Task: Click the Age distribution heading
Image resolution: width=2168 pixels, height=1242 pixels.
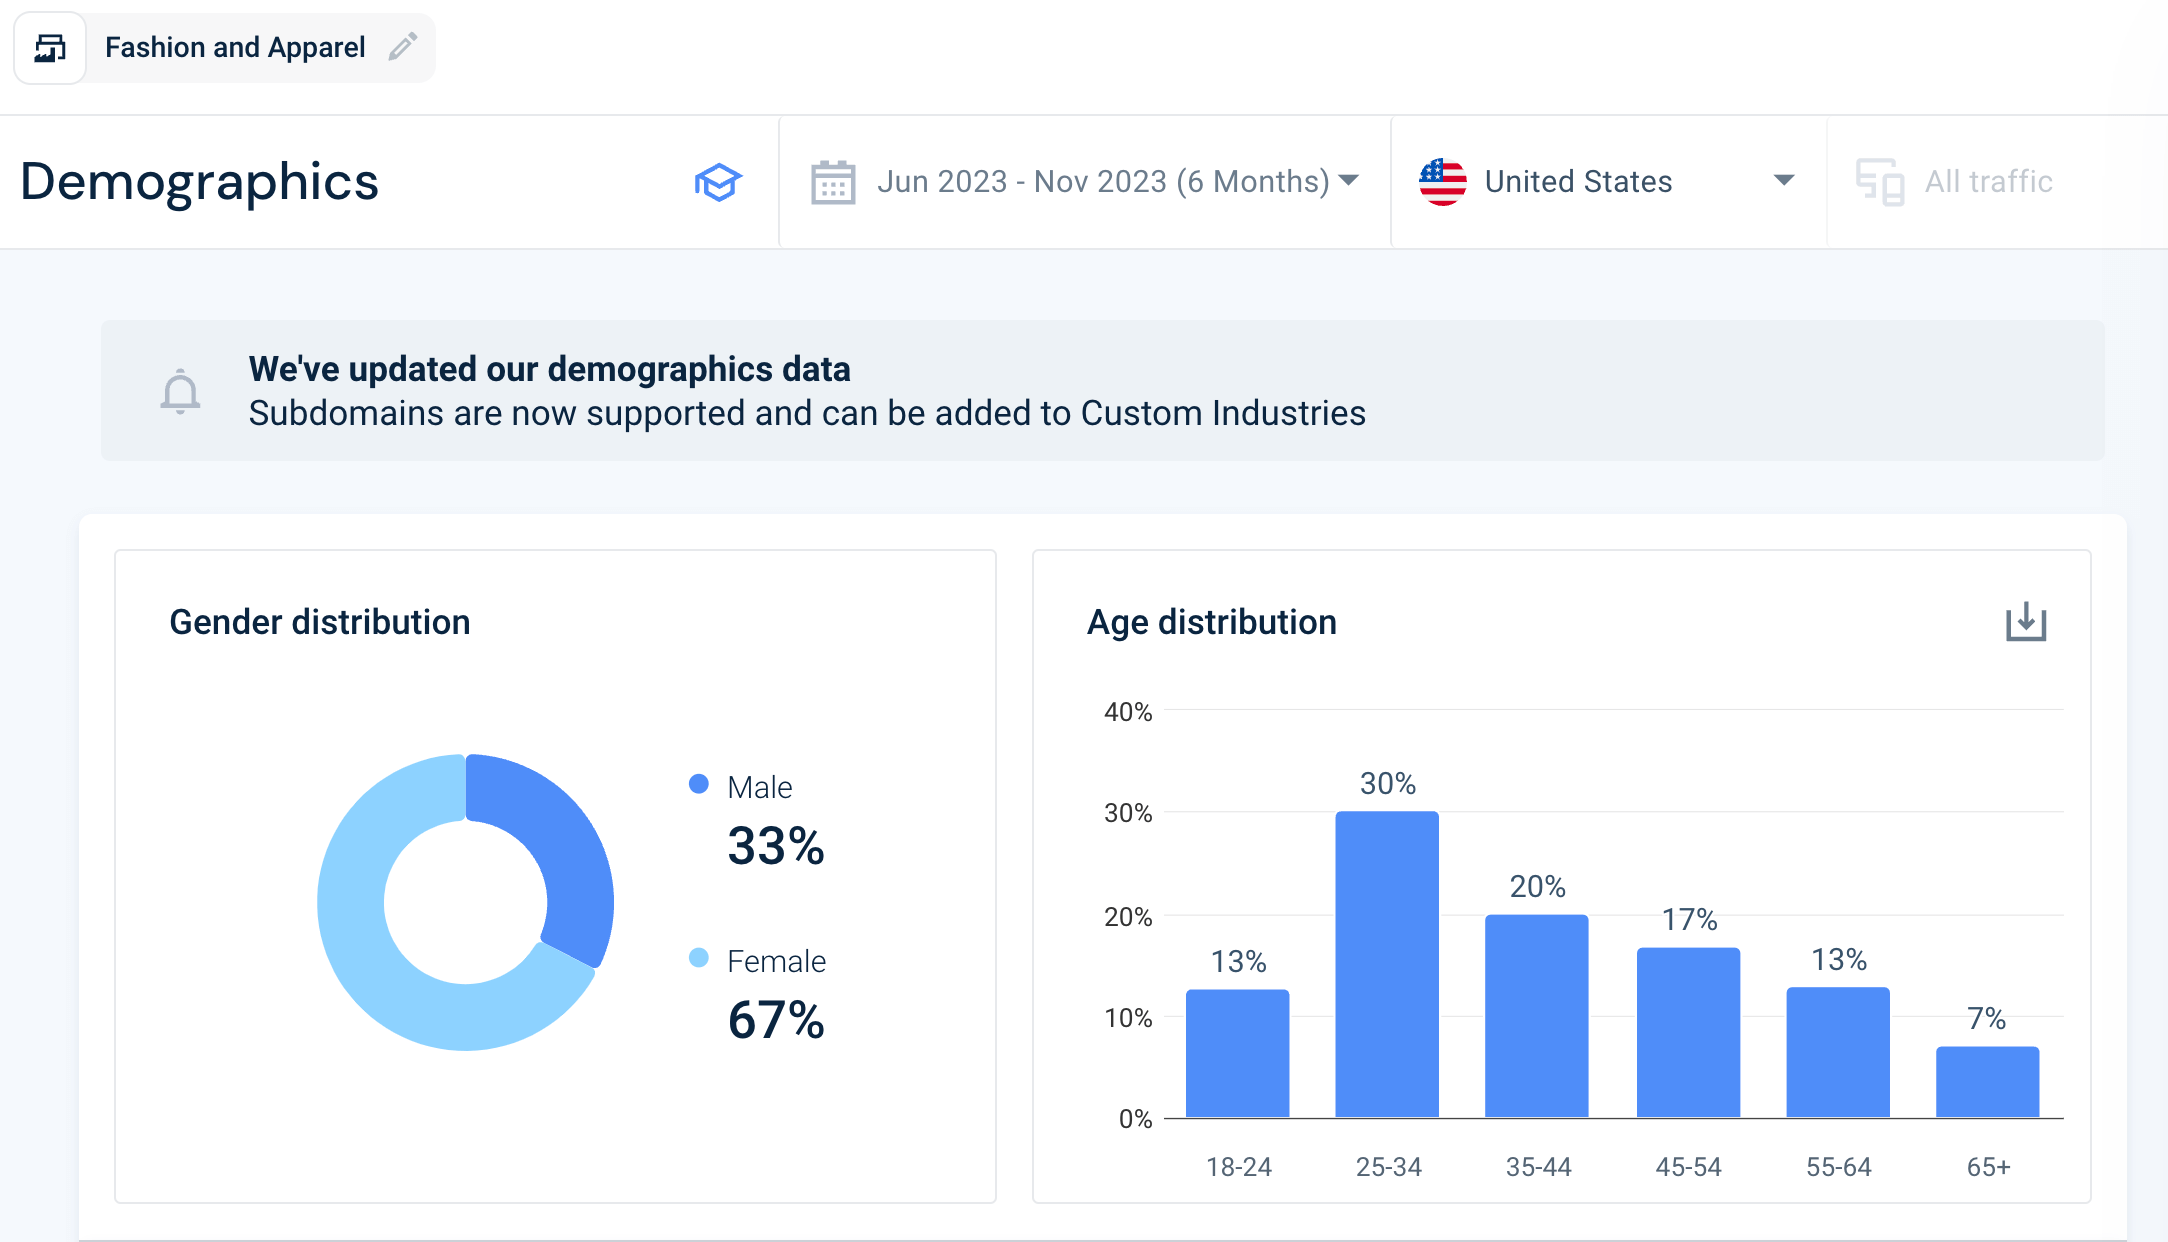Action: 1212,622
